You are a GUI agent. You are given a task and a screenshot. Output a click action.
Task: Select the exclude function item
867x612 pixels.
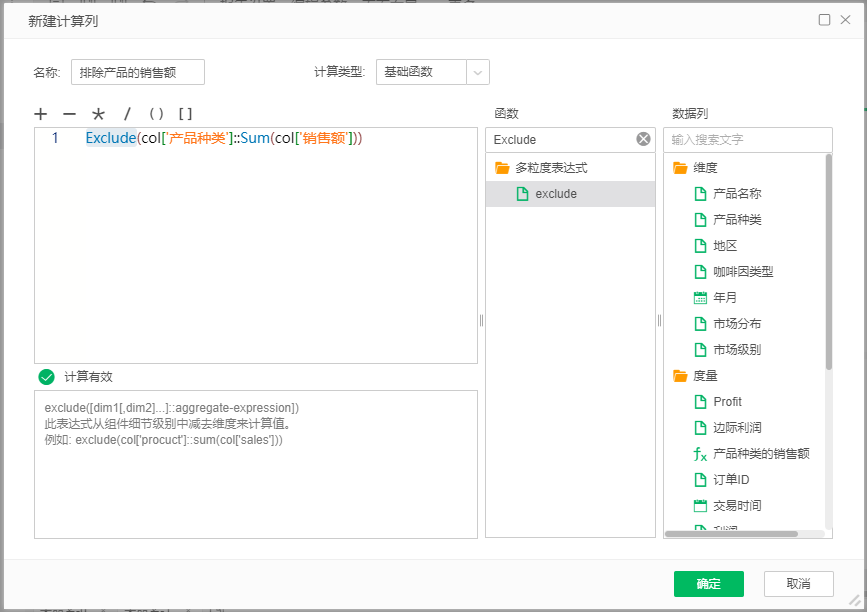pos(555,194)
